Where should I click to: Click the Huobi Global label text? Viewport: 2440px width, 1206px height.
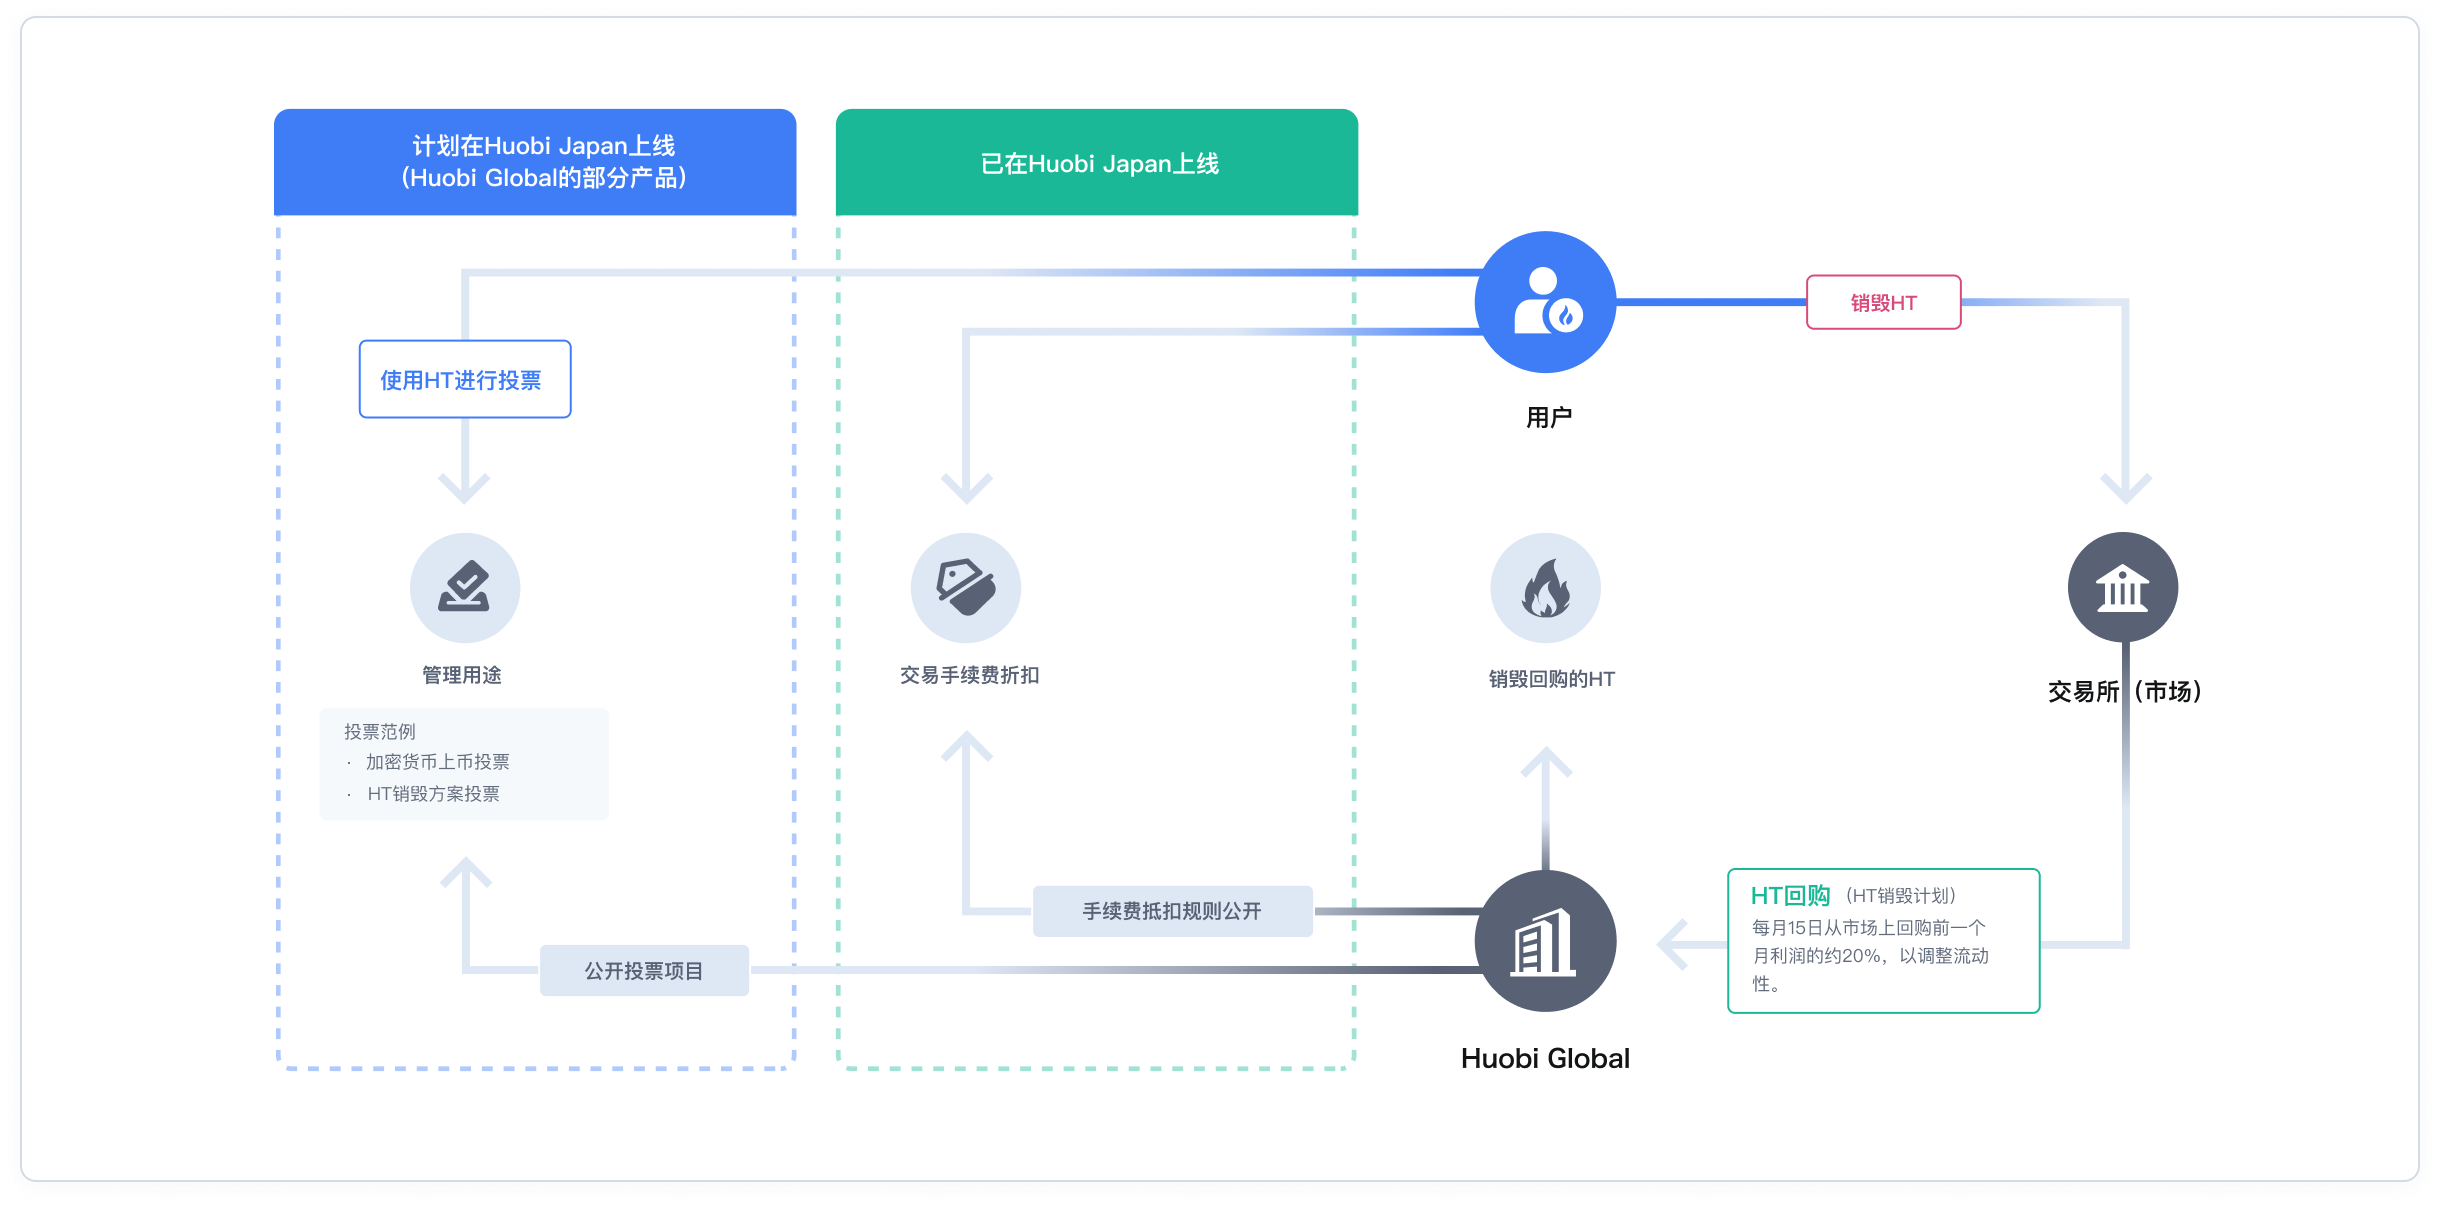(x=1545, y=1058)
